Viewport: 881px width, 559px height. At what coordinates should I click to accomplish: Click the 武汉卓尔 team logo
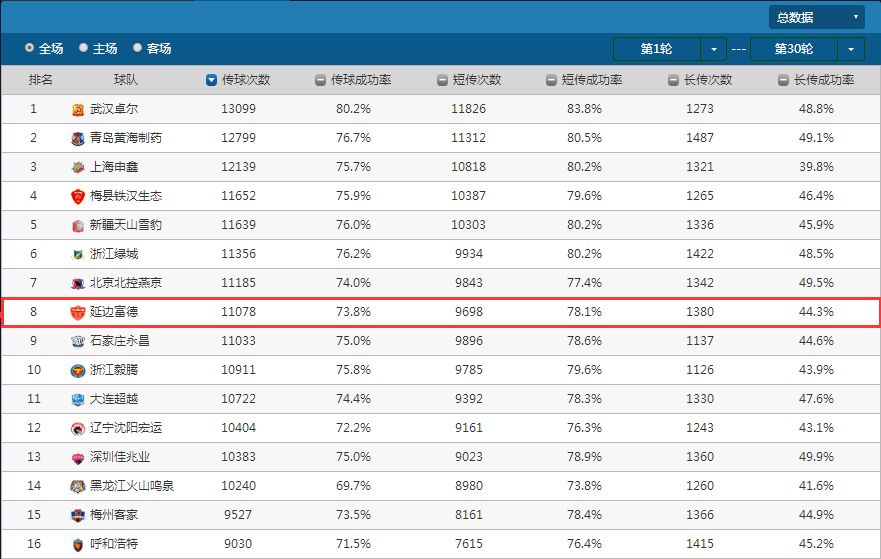(78, 110)
